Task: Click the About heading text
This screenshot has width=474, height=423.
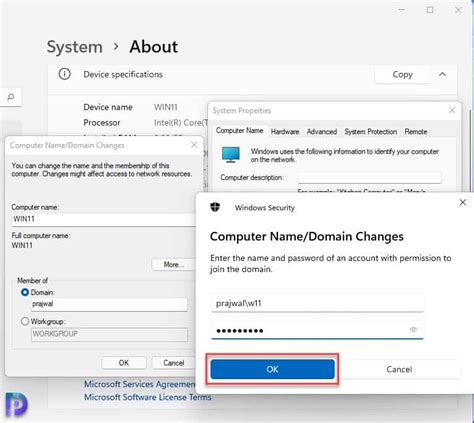Action: coord(154,47)
